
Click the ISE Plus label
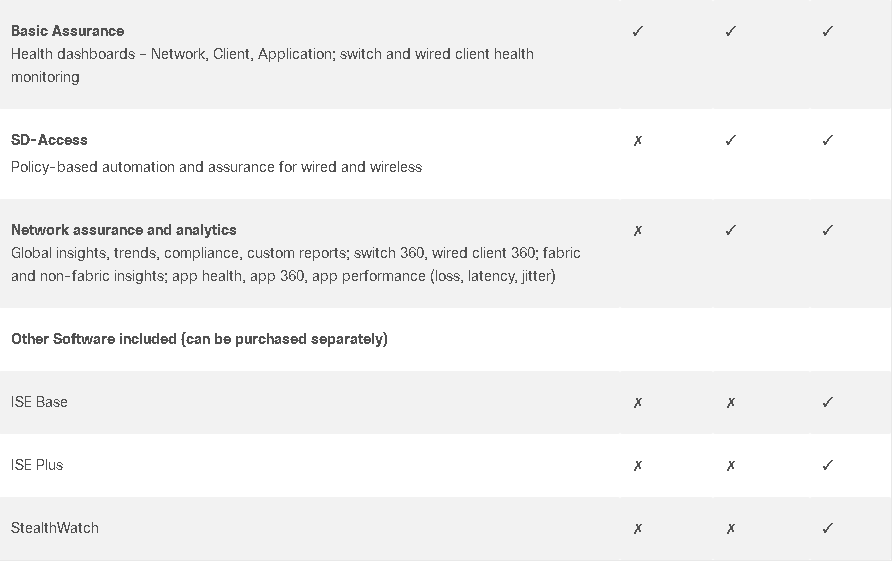tap(37, 465)
